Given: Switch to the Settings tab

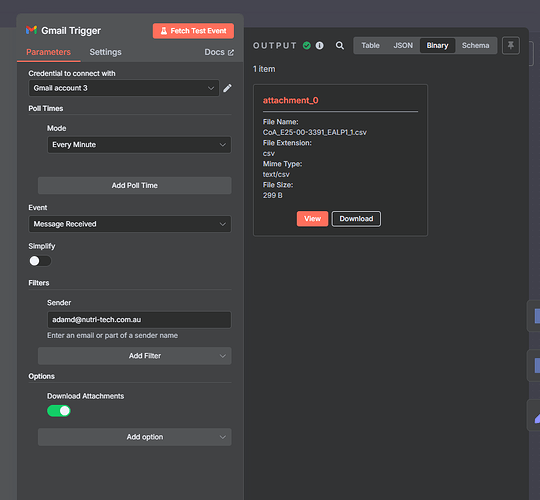Looking at the screenshot, I should [105, 52].
